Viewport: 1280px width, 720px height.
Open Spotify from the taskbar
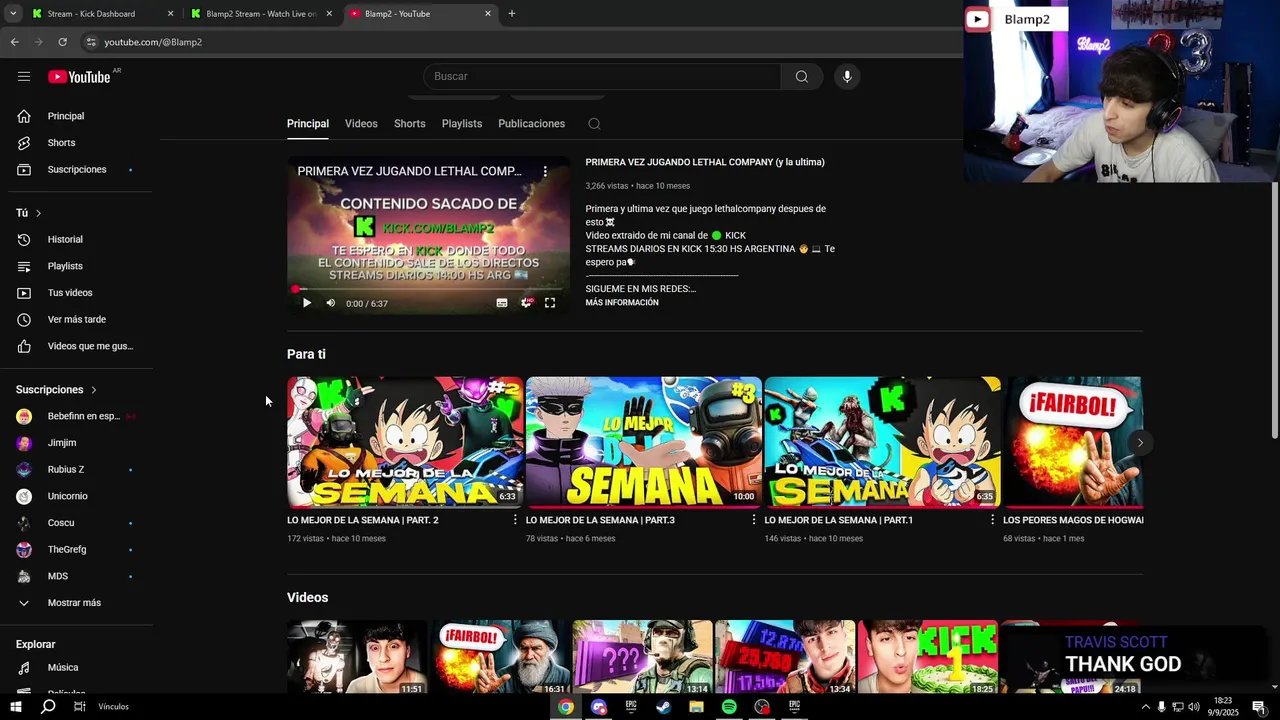click(729, 707)
